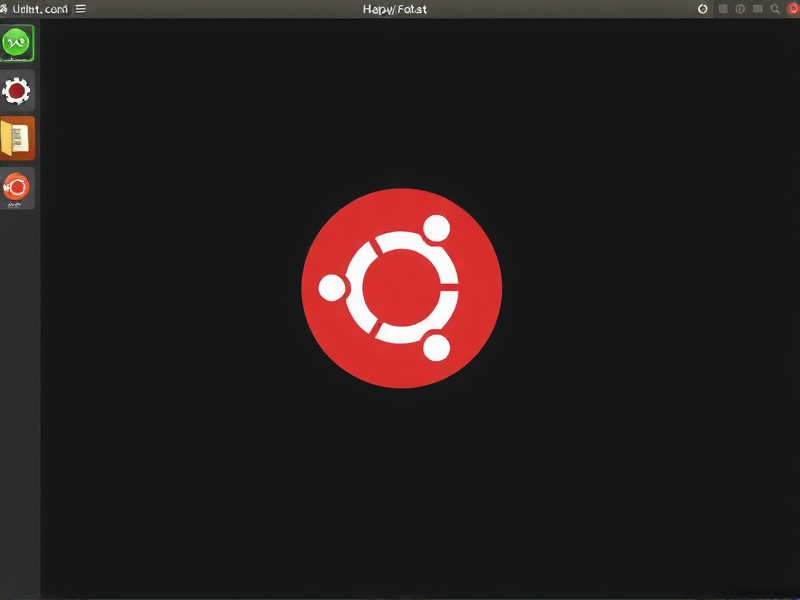Click the gray square tray icon
The height and width of the screenshot is (600, 800).
723,9
